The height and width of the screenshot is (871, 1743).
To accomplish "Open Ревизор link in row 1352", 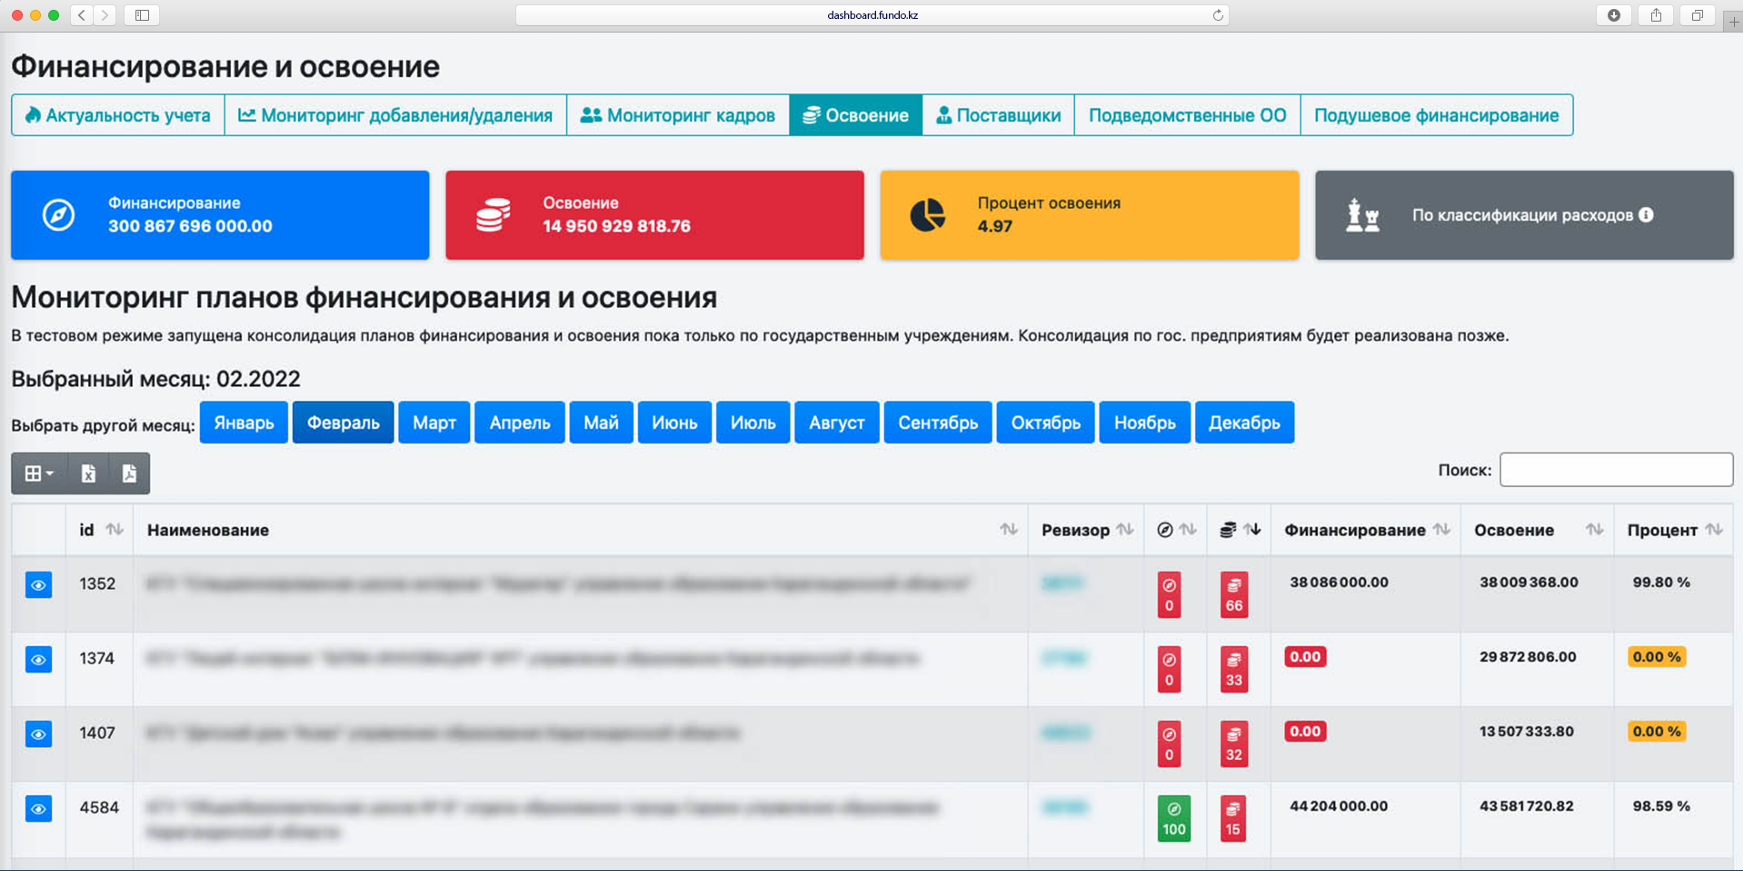I will (x=1062, y=583).
